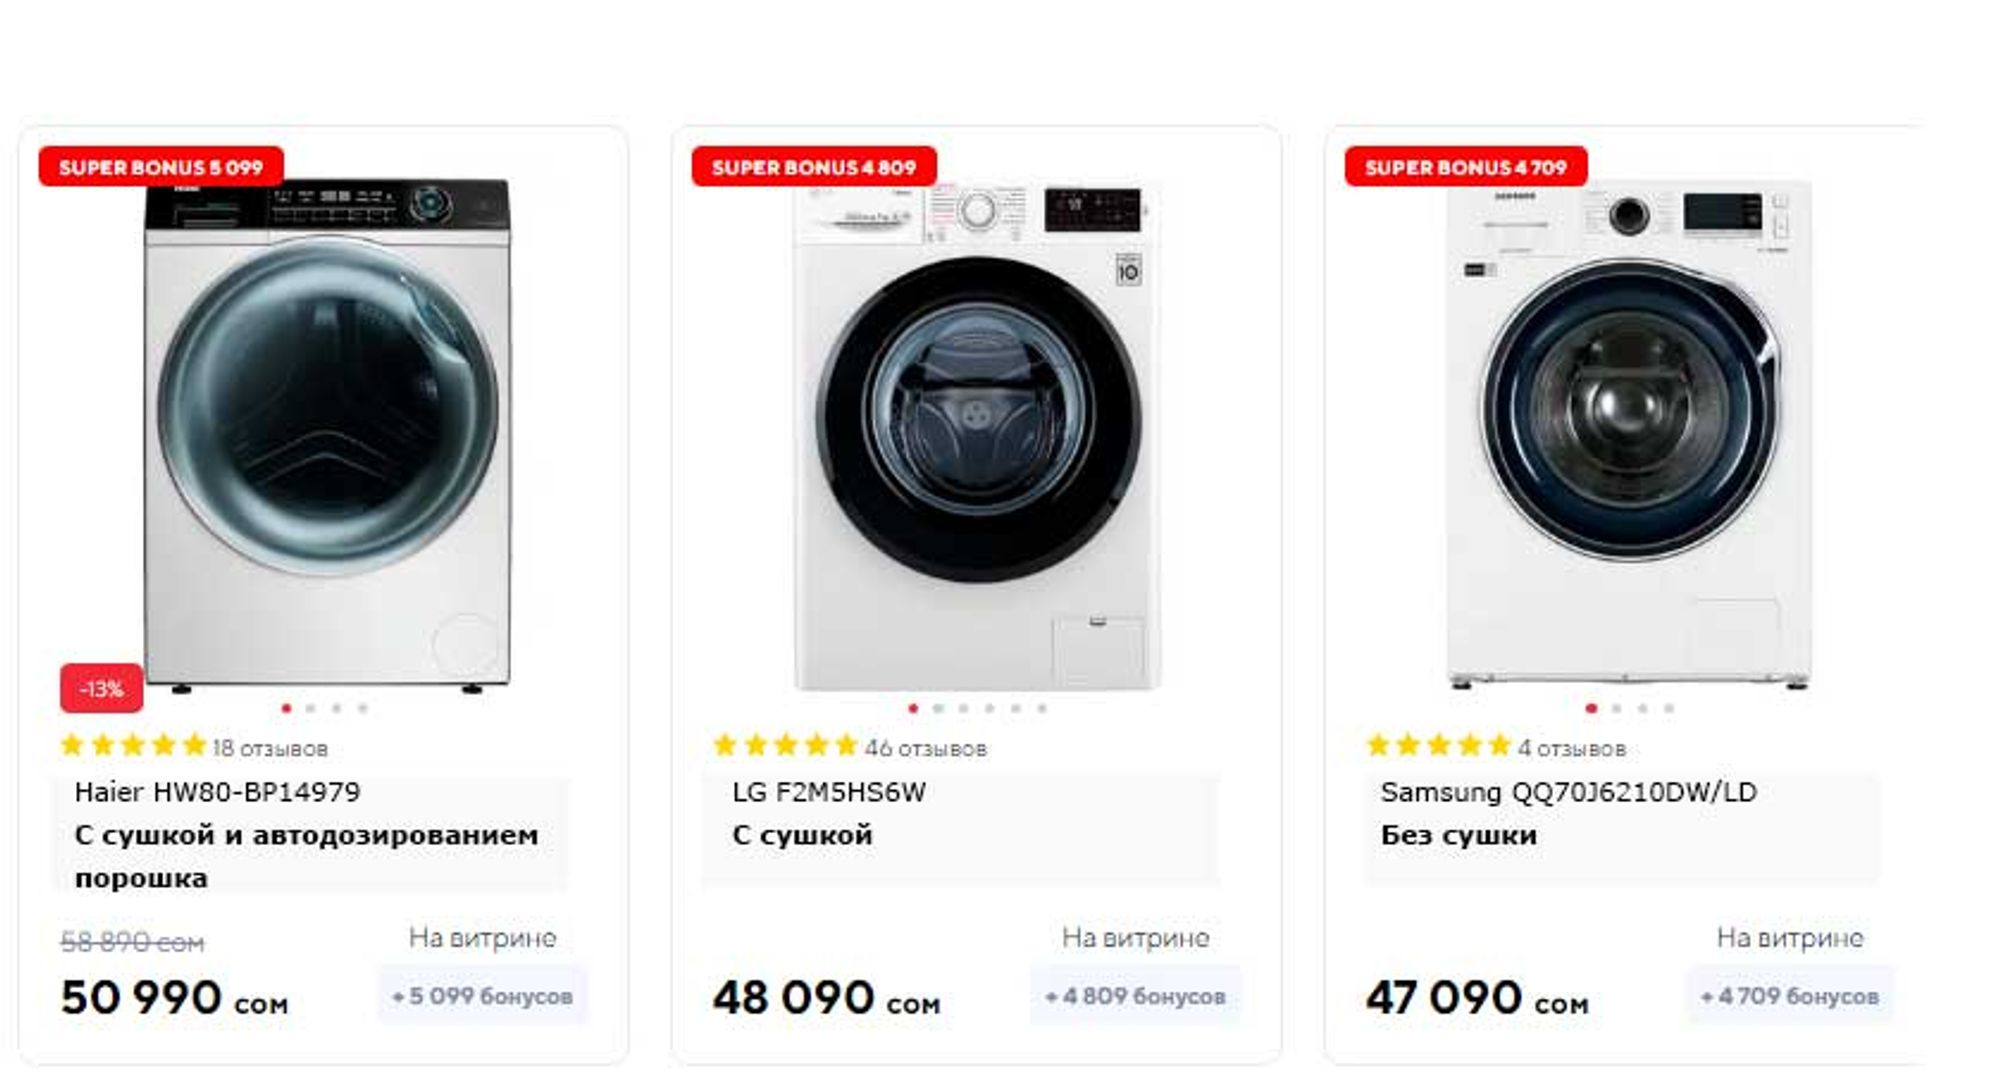Click the Haier five-star rating
The image size is (2000, 1087).
coord(133,746)
